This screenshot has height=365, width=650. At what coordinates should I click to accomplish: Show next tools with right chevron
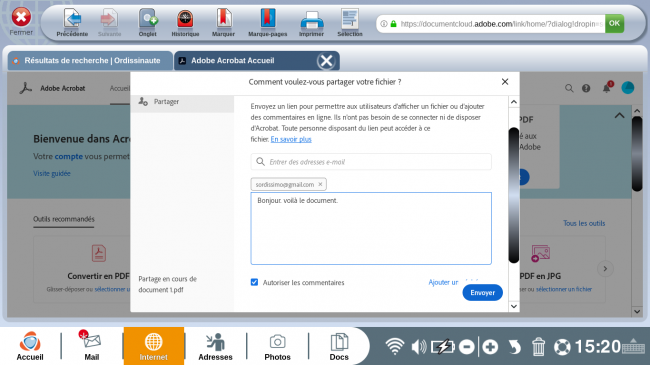click(x=605, y=269)
